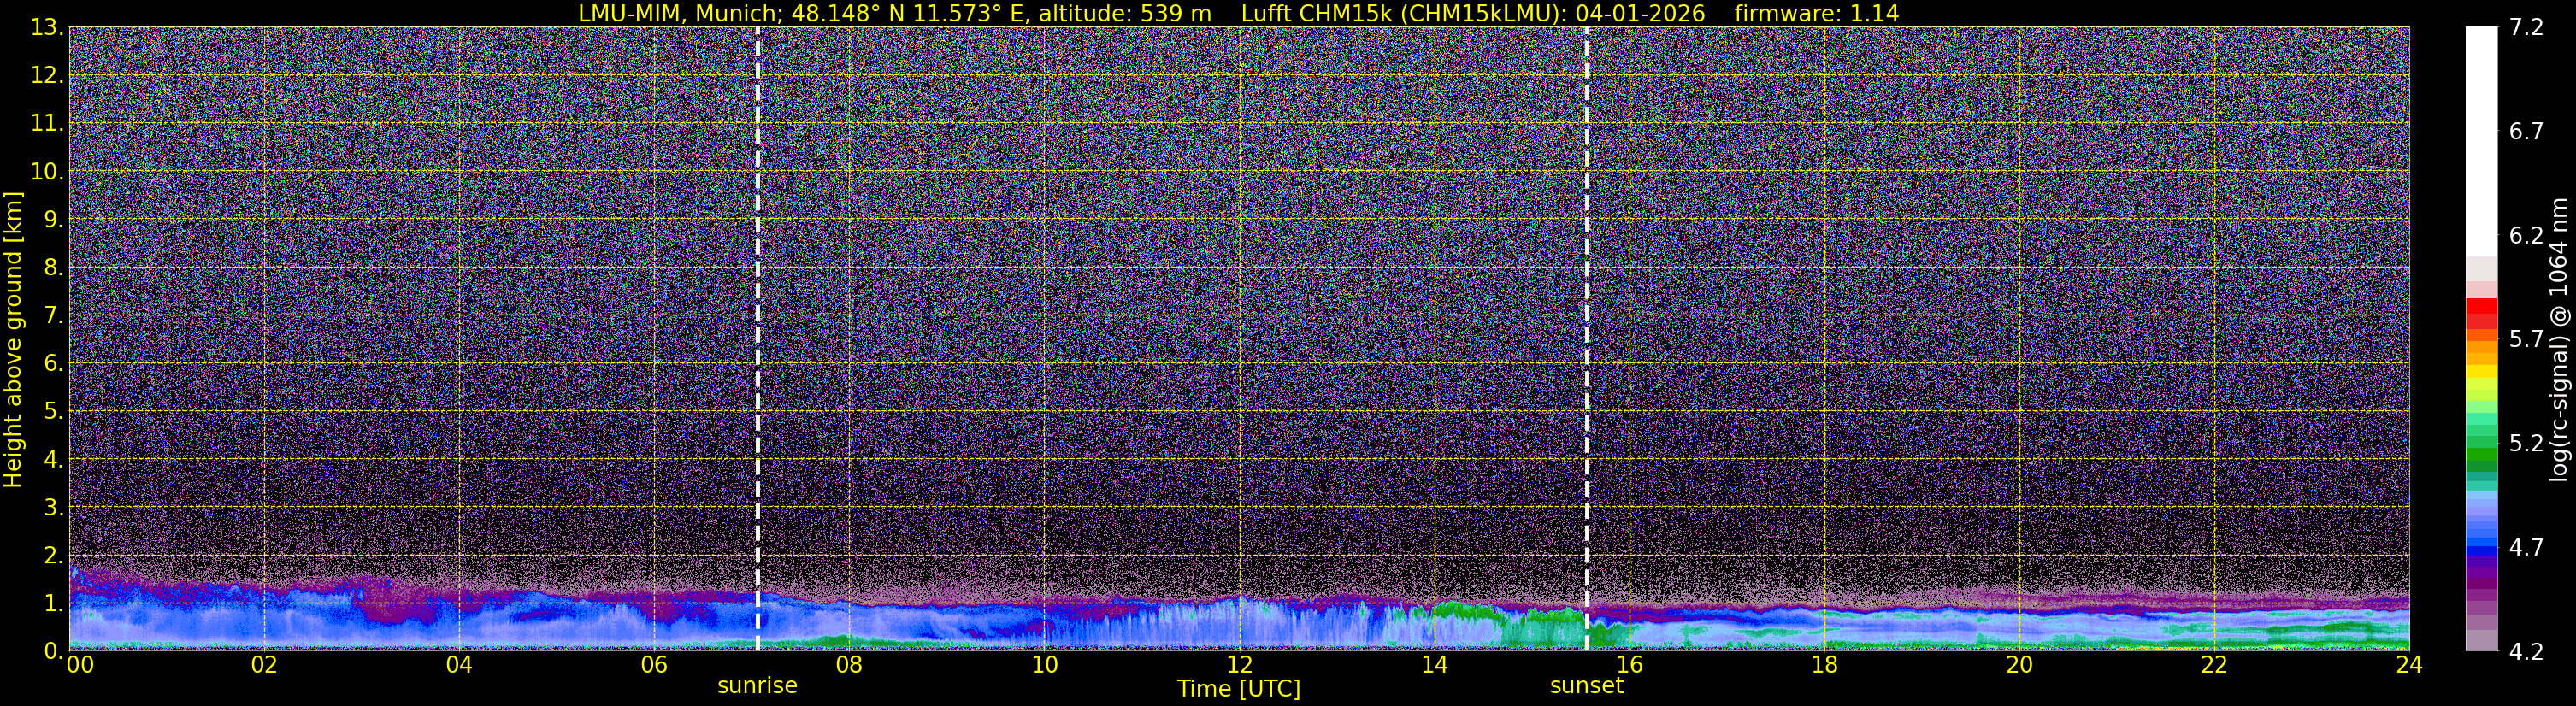
Task: Click the white dashed sunset line
Action: point(1587,338)
